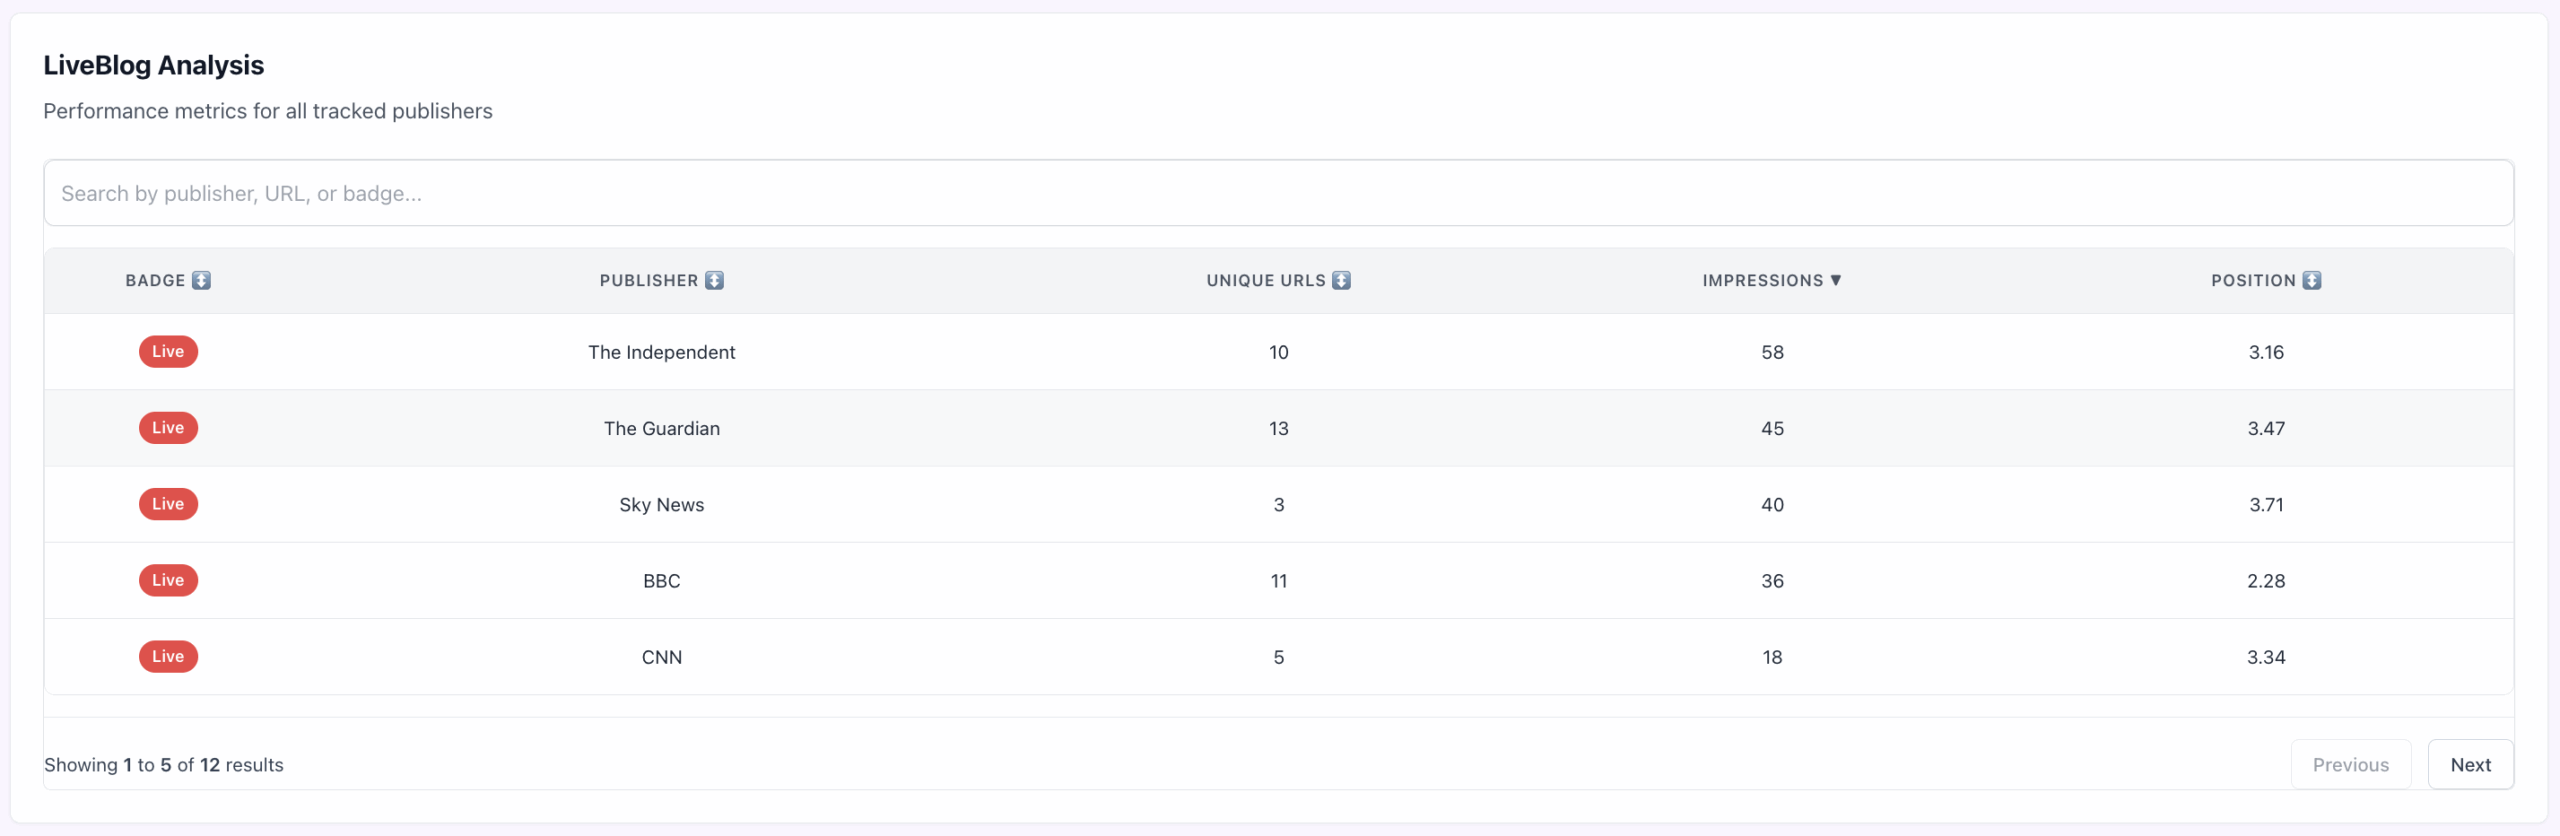Viewport: 2560px width, 836px height.
Task: Sort by POSITION header label
Action: (2253, 281)
